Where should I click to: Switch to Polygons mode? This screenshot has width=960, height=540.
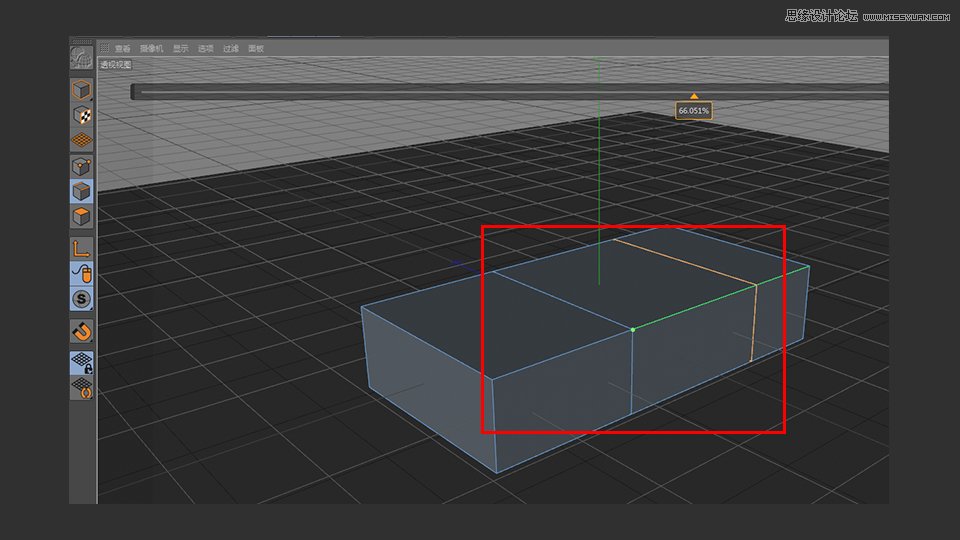(x=81, y=217)
